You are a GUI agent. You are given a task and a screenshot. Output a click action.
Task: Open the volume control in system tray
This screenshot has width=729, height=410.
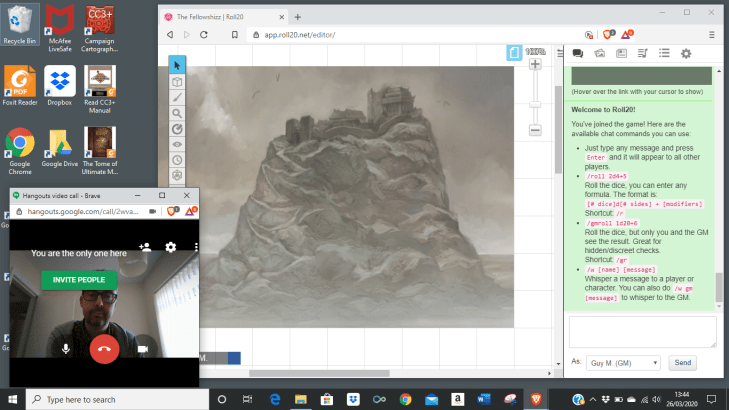(656, 399)
